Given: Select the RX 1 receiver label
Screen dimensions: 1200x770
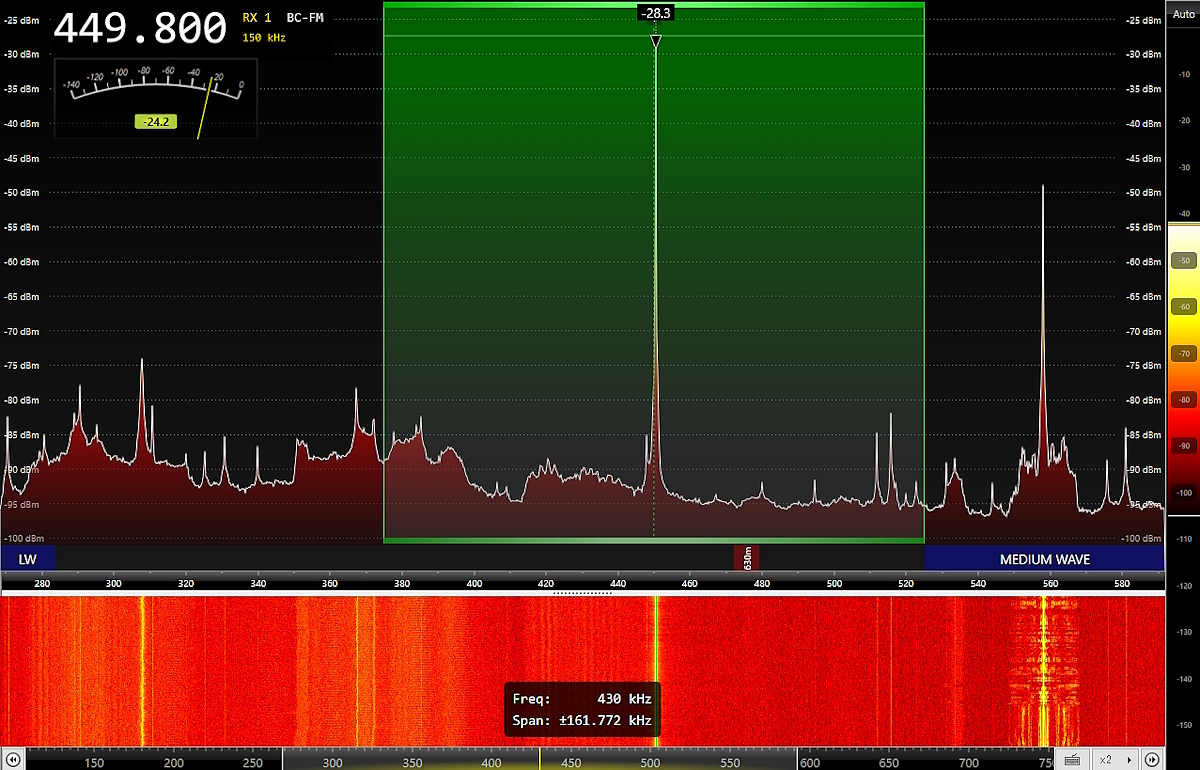Looking at the screenshot, I should point(257,18).
